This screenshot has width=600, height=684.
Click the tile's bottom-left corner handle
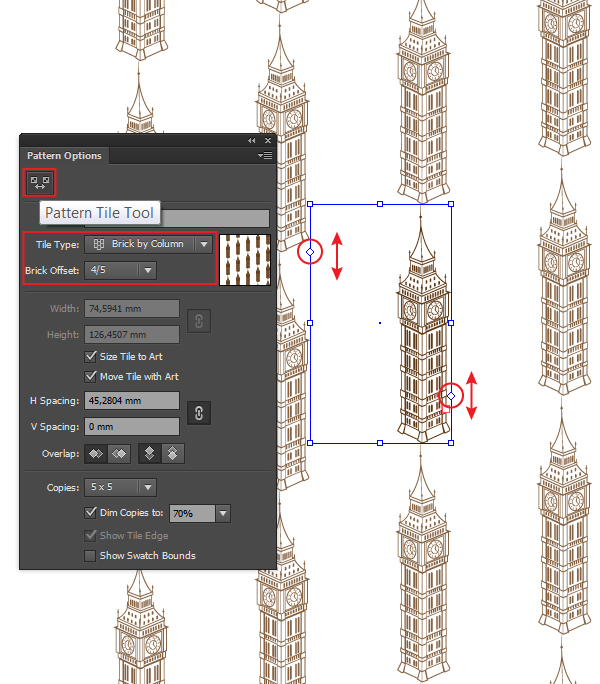point(310,443)
